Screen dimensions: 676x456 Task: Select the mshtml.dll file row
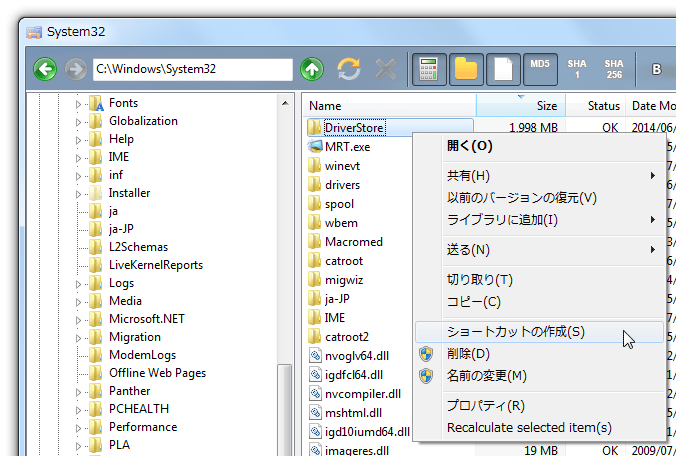coord(346,413)
